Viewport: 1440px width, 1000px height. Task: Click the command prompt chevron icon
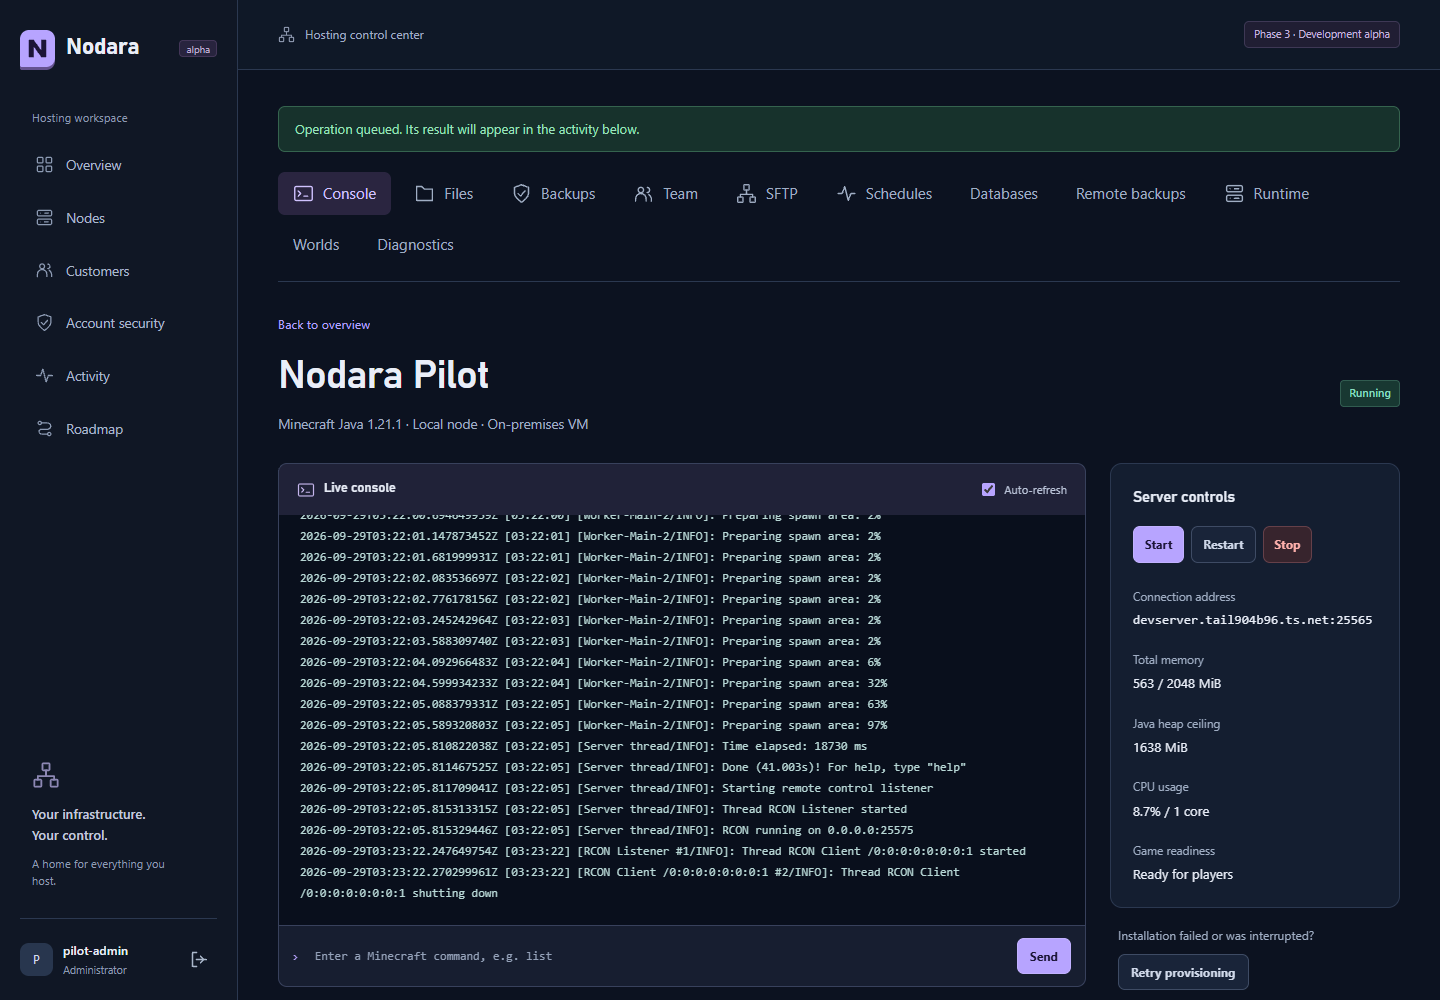click(295, 957)
